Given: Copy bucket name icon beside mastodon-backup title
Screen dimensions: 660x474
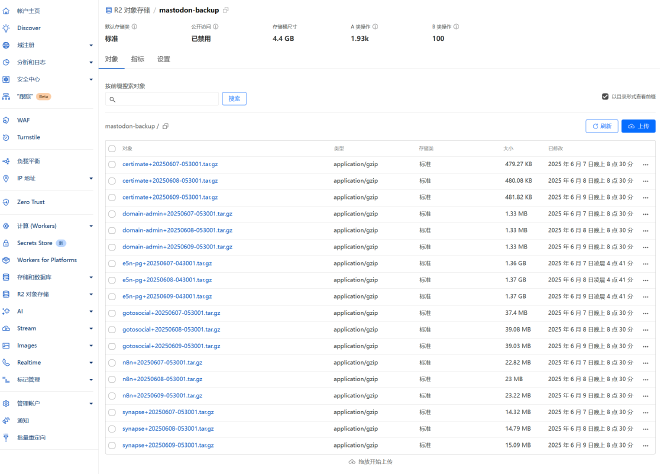Looking at the screenshot, I should [x=226, y=10].
